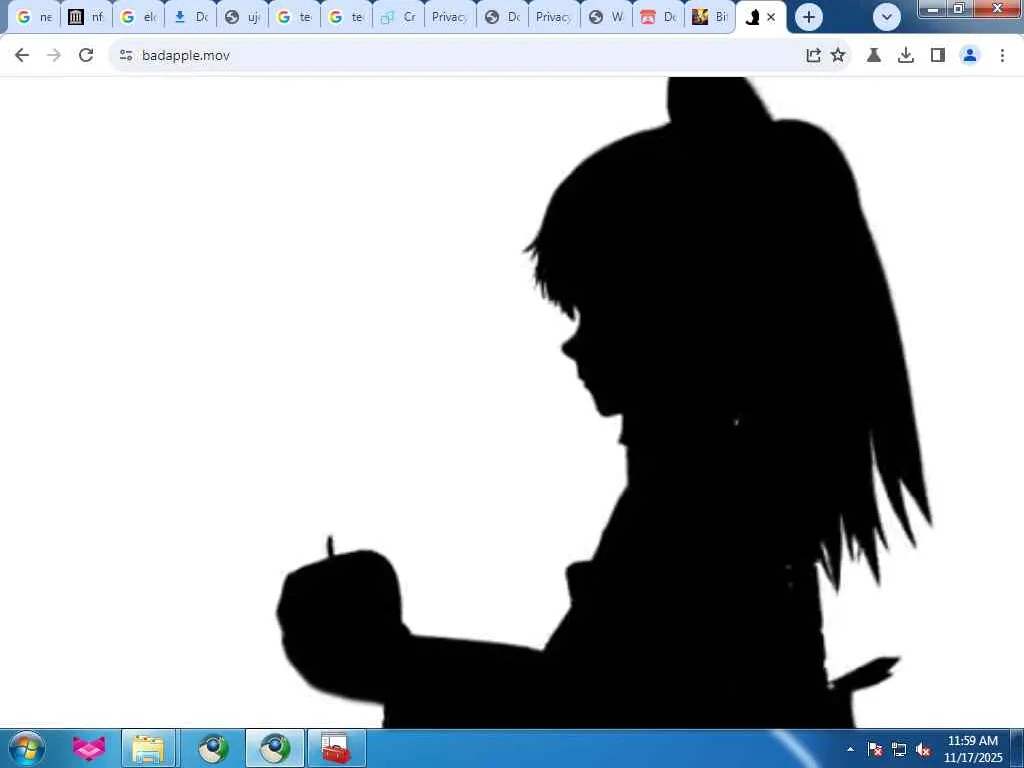Switch to the Google 'ne' tab
Viewport: 1024px width, 768px height.
pos(34,17)
